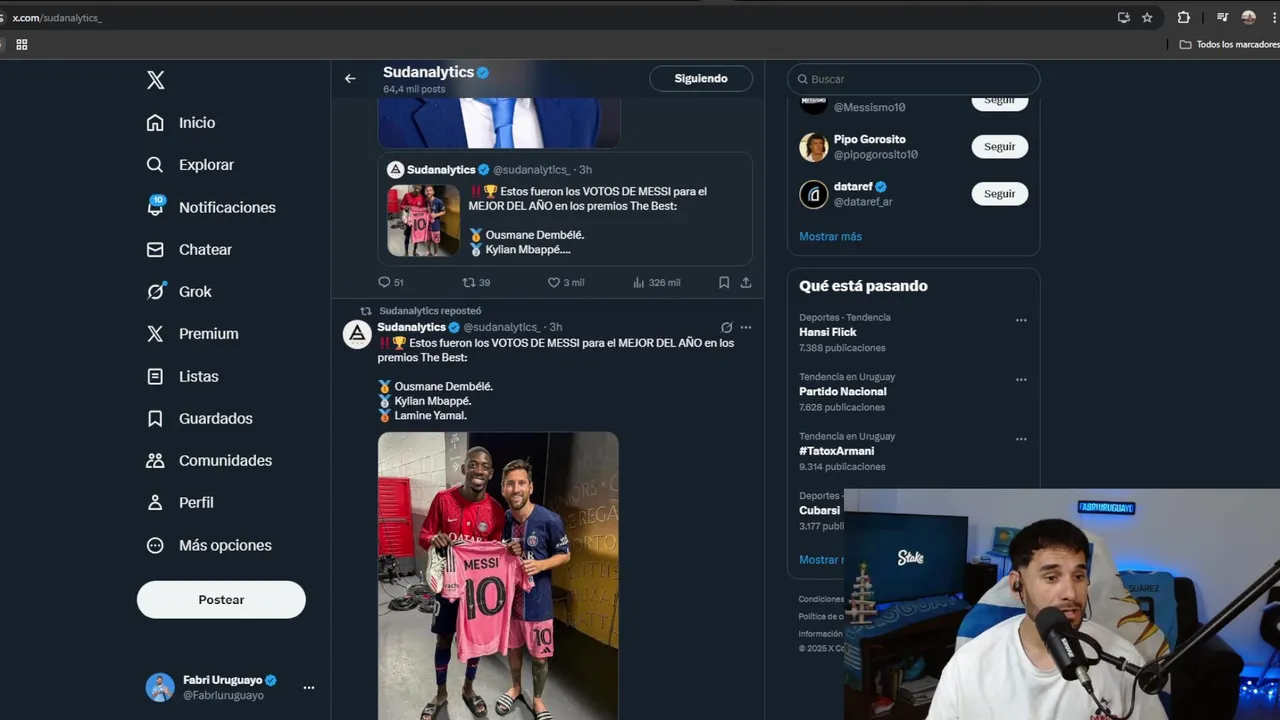Open options dots for #TatoxArmani trend

click(1021, 438)
